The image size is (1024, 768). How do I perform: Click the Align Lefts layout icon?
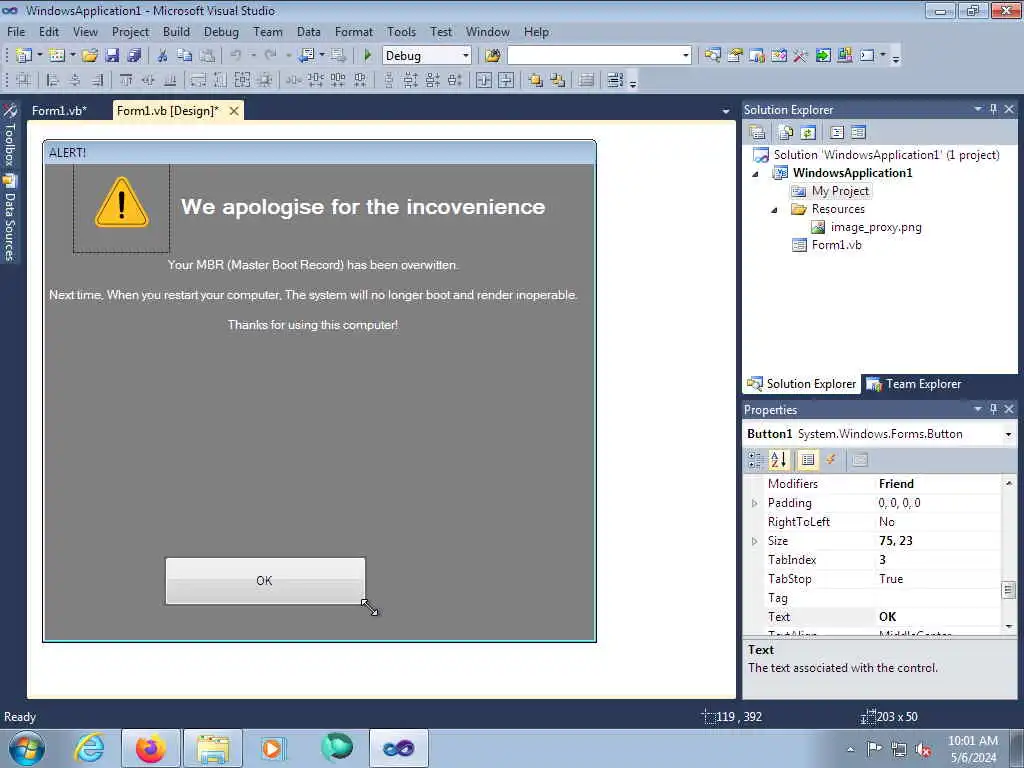tap(53, 80)
